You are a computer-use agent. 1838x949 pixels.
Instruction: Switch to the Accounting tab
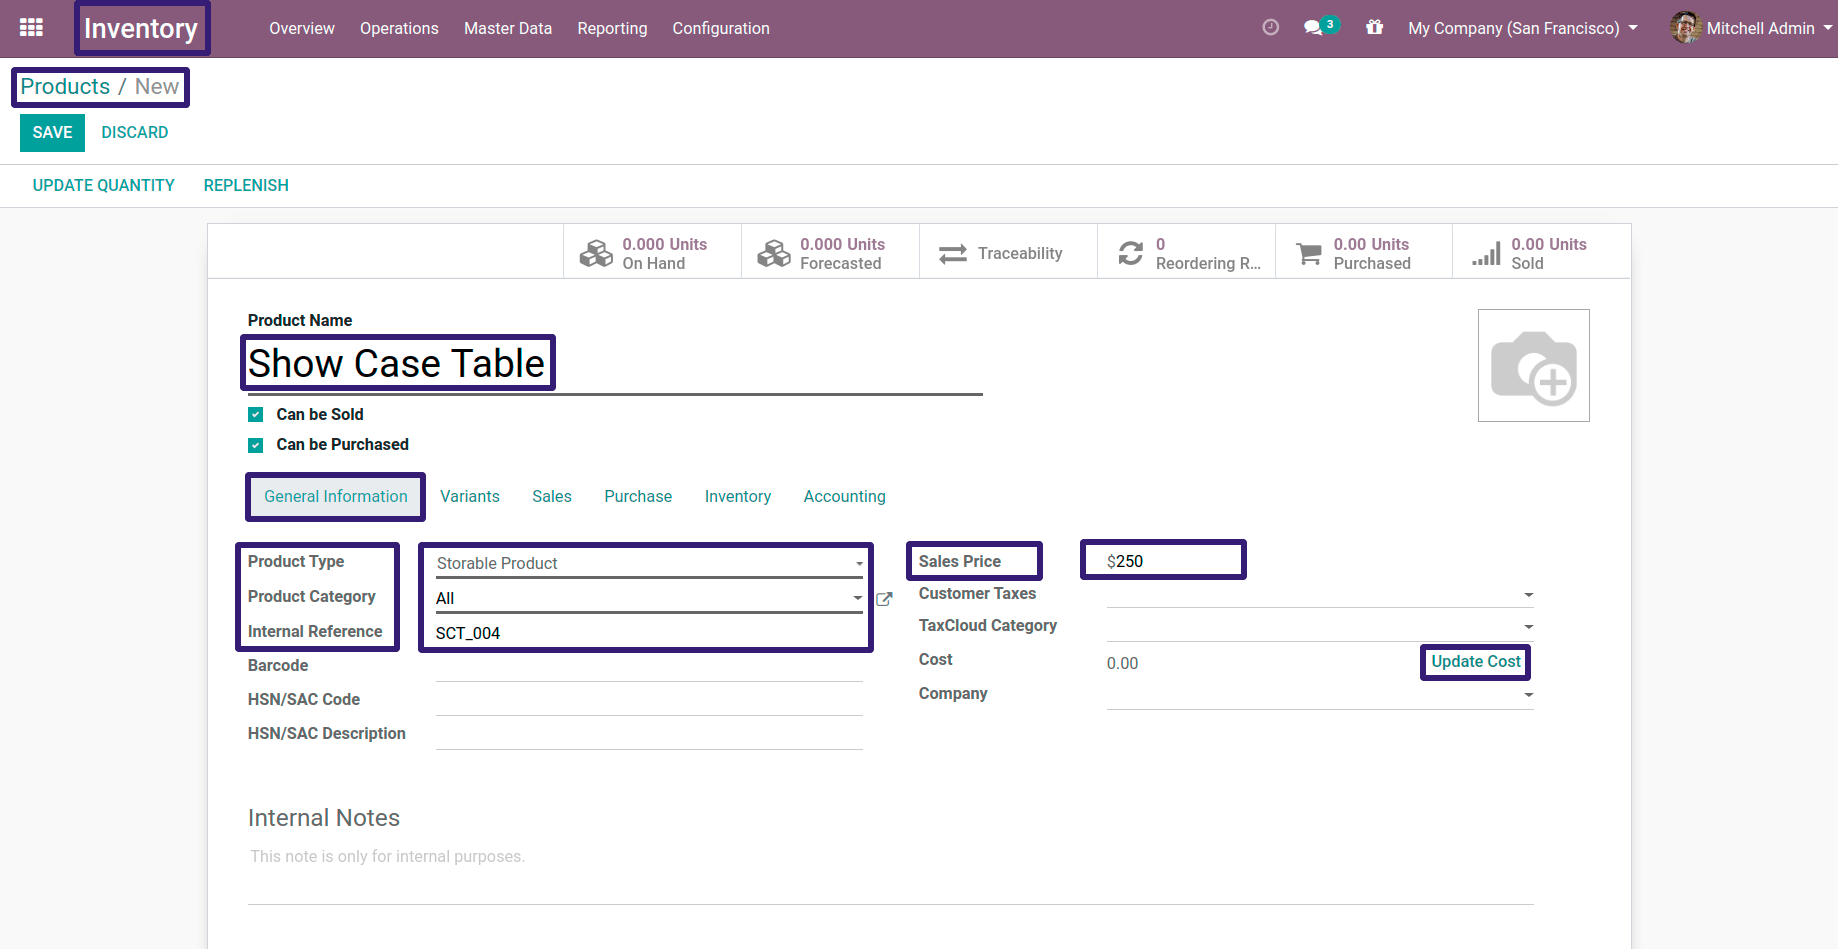pos(845,497)
